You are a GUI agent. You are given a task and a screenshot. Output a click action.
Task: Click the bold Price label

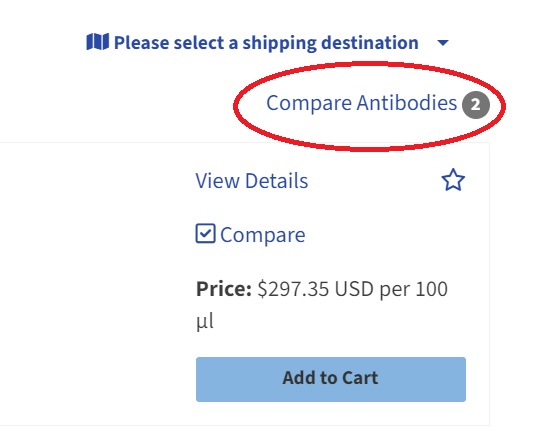coord(224,289)
